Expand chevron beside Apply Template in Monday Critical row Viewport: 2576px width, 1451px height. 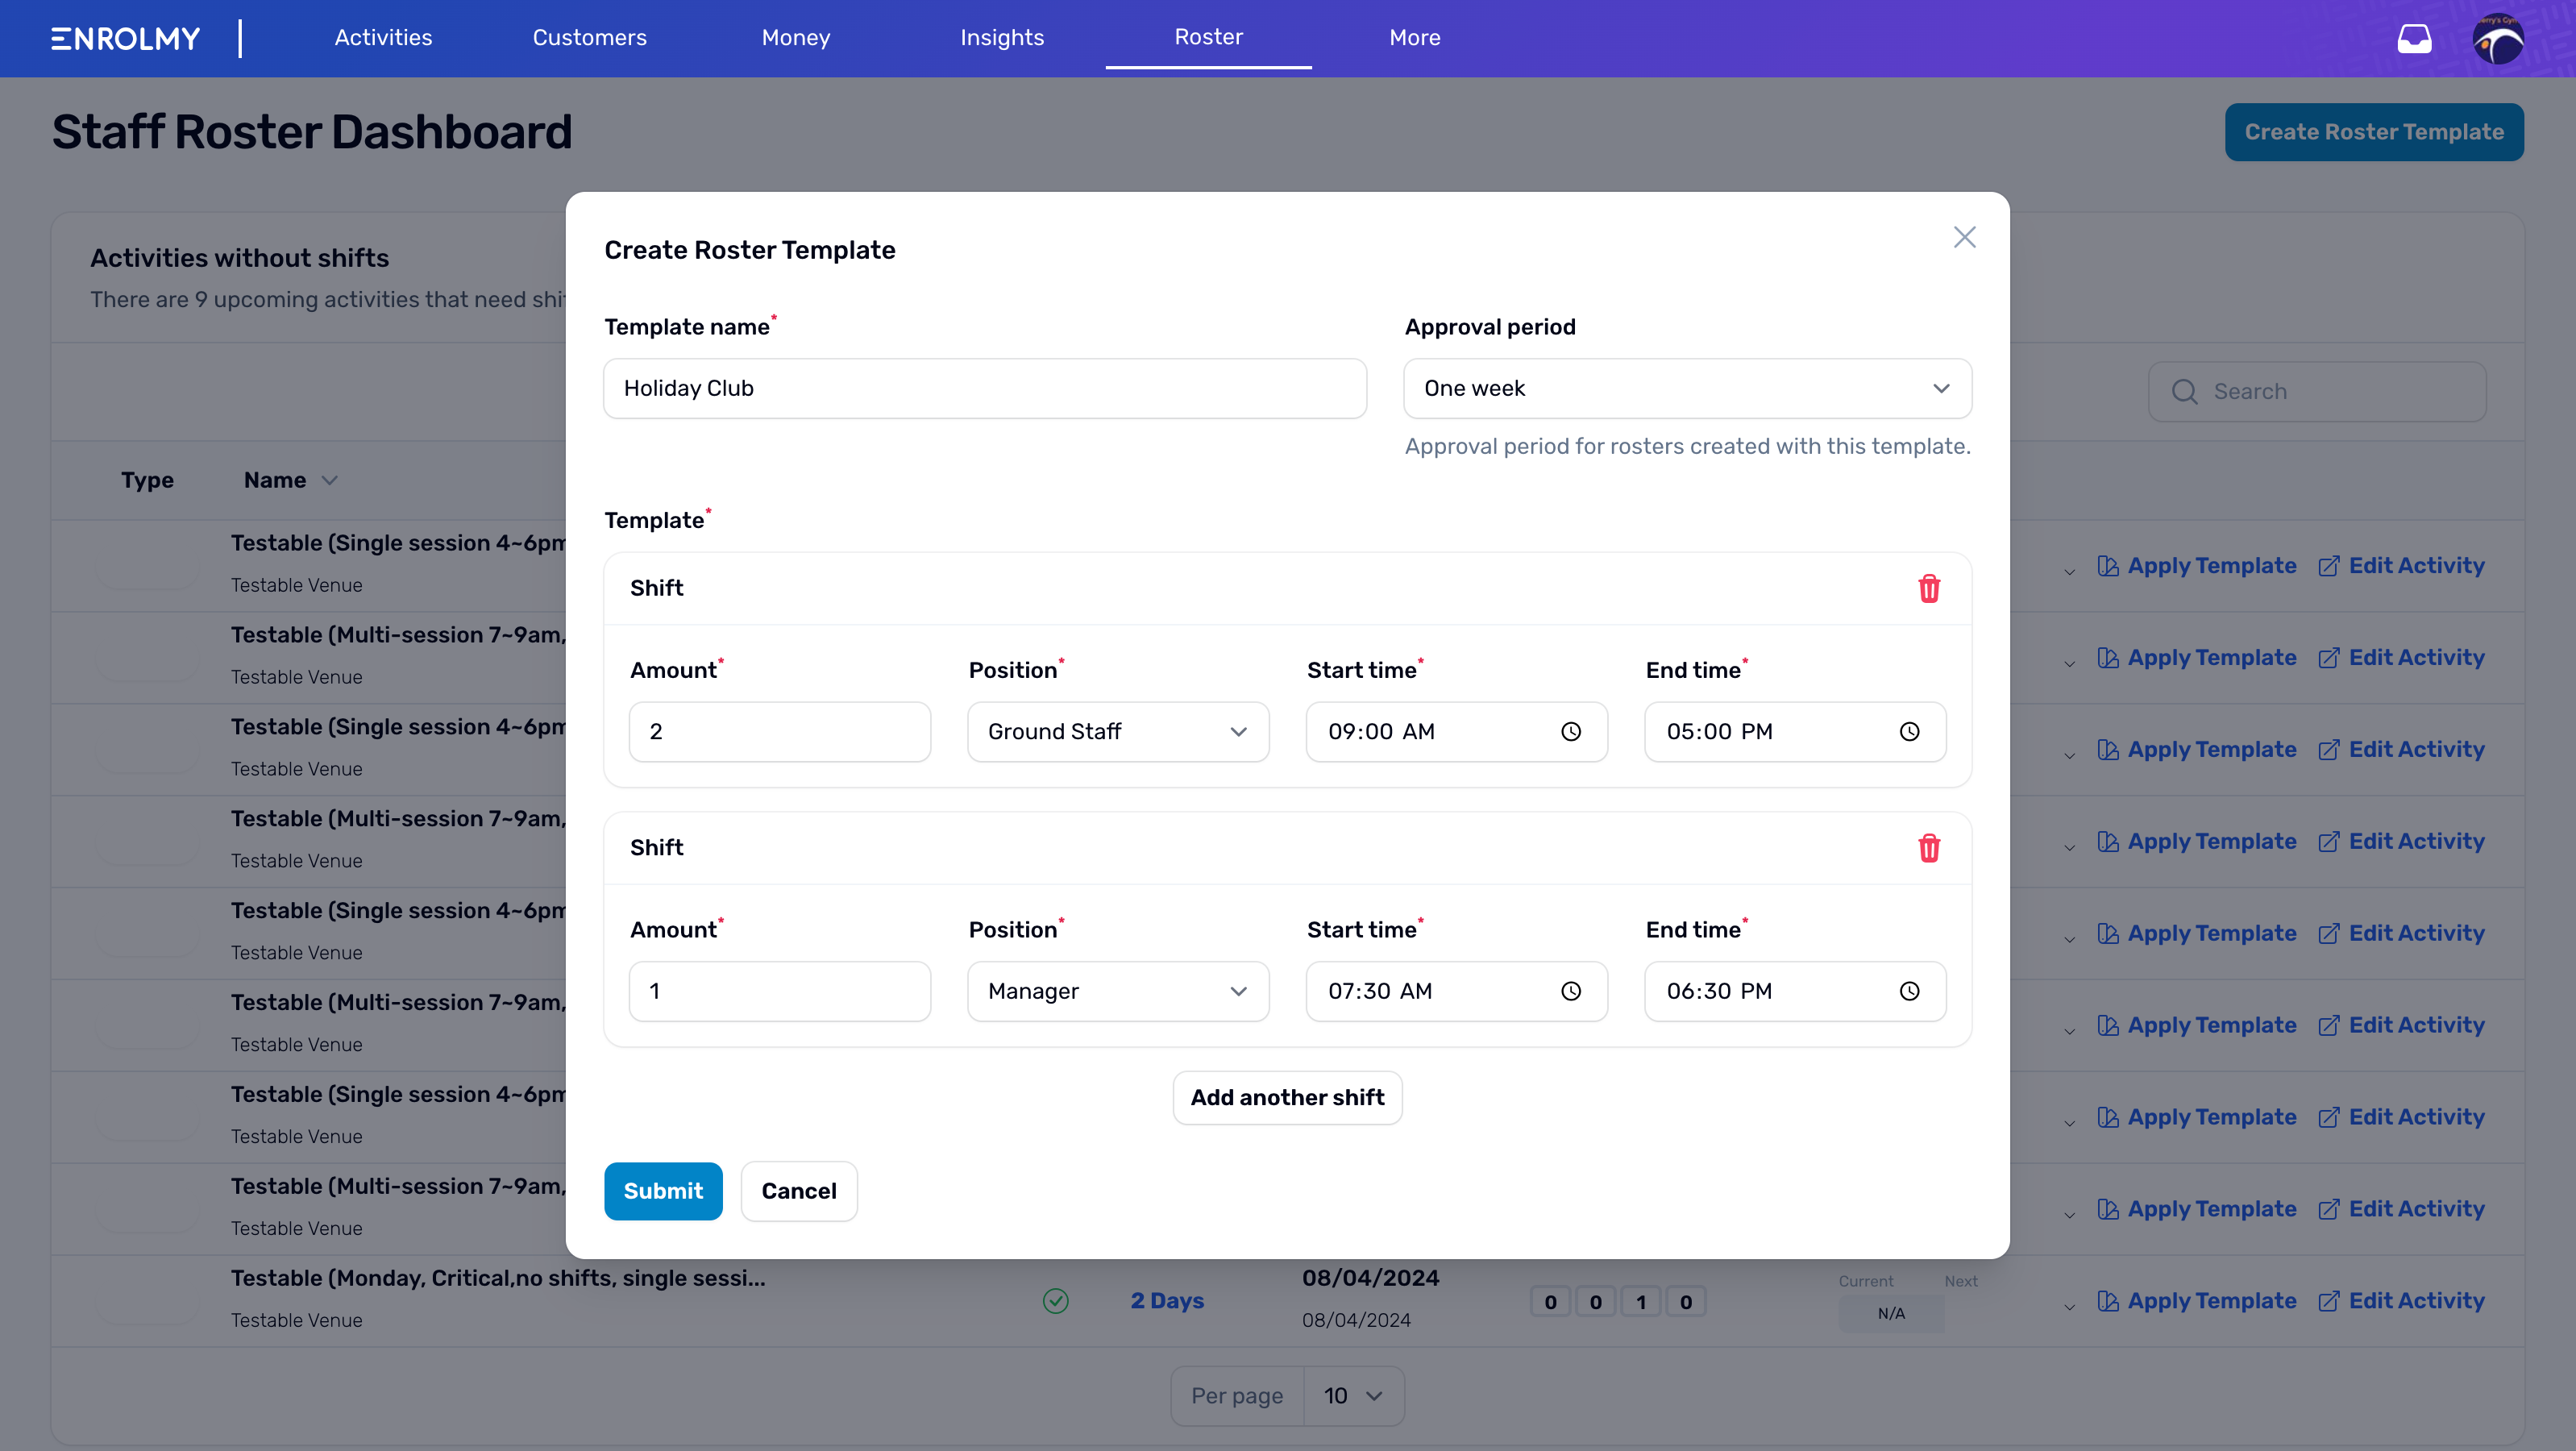(2069, 1306)
